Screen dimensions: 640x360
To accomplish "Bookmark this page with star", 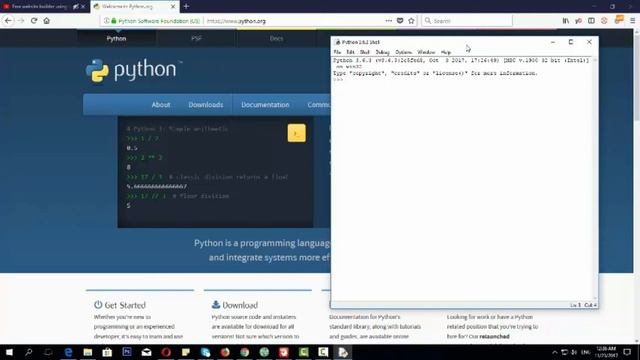I will pyautogui.click(x=411, y=20).
